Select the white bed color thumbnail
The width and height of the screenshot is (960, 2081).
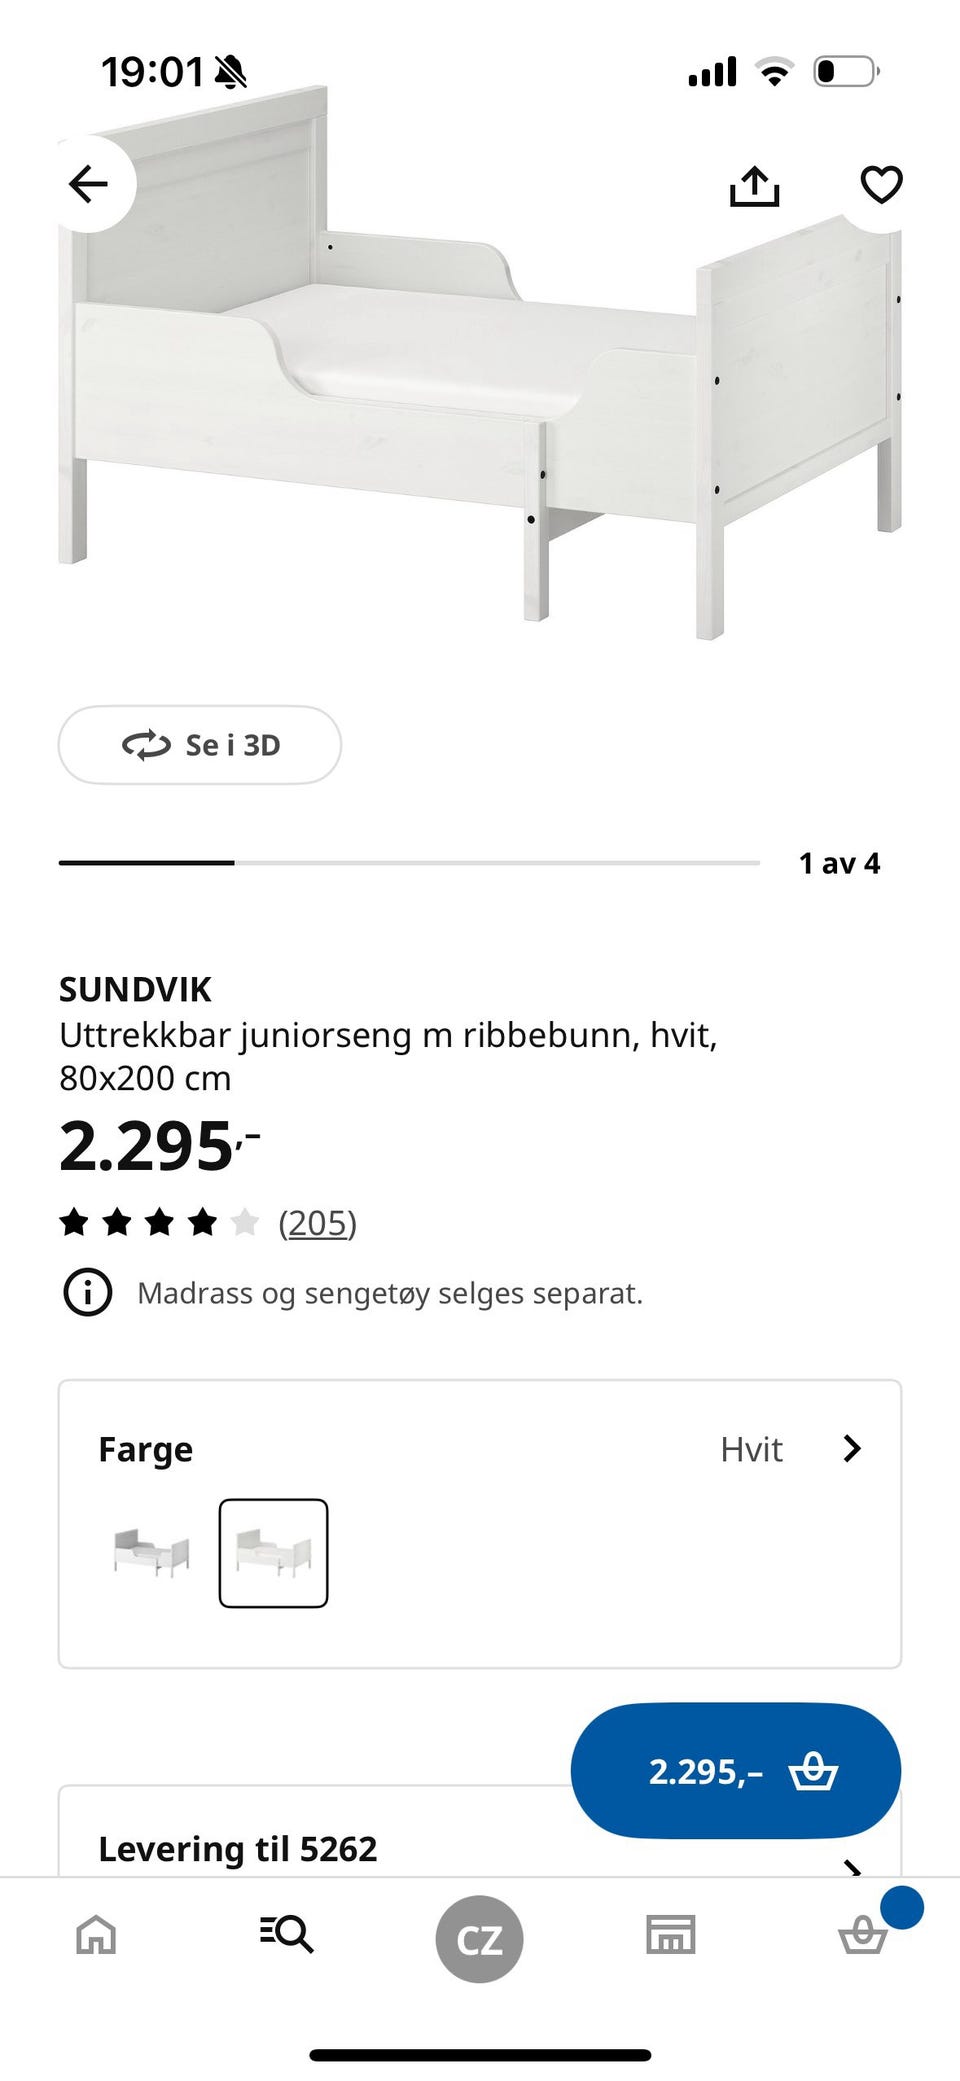(273, 1553)
